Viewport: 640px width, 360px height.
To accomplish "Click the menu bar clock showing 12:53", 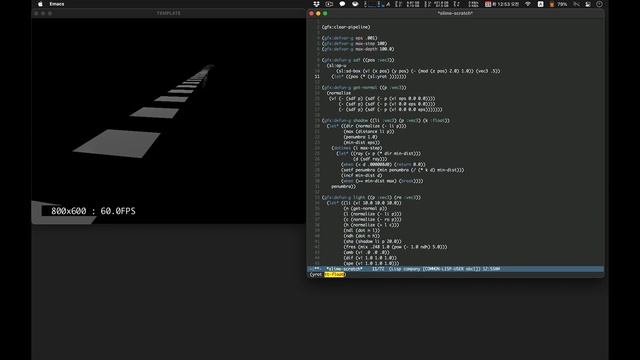I will 506,4.
